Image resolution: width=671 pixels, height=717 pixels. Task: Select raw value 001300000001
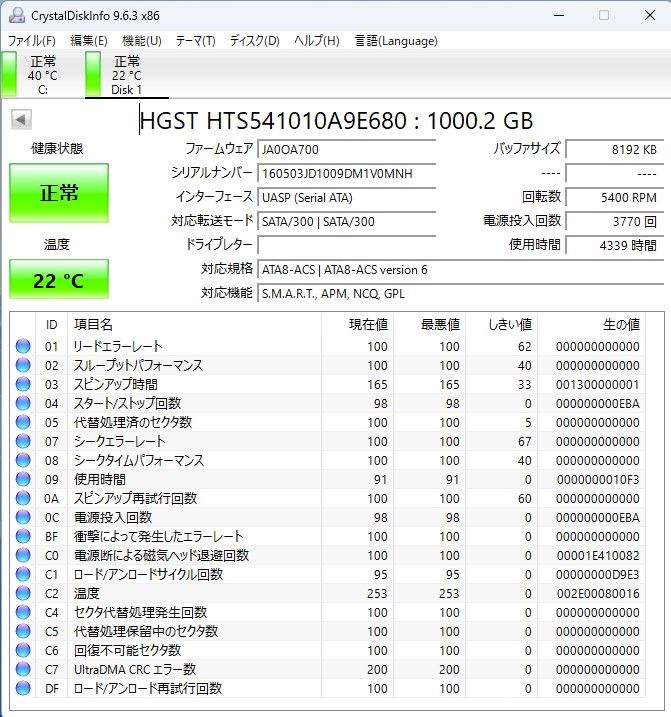point(598,385)
